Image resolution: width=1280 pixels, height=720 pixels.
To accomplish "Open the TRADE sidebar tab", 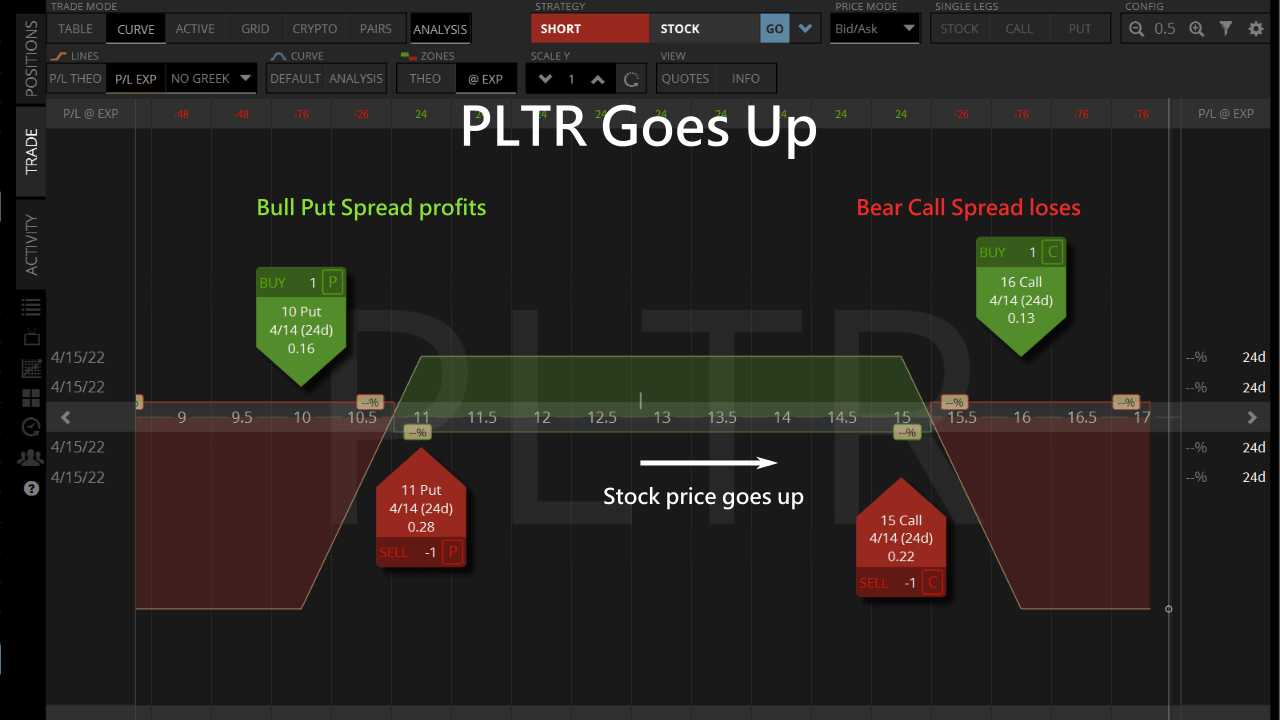I will click(x=31, y=151).
